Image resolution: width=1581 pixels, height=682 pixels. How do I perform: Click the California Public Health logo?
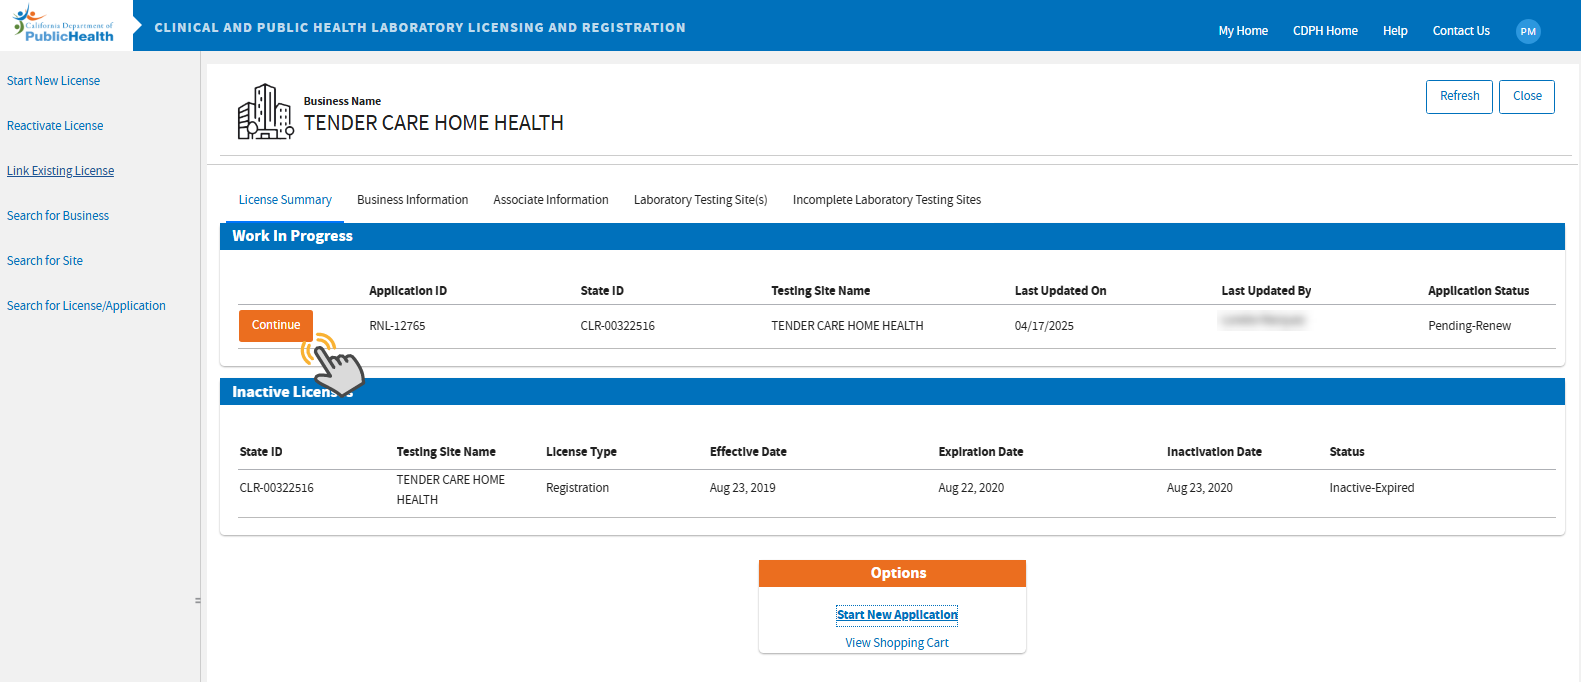coord(64,26)
